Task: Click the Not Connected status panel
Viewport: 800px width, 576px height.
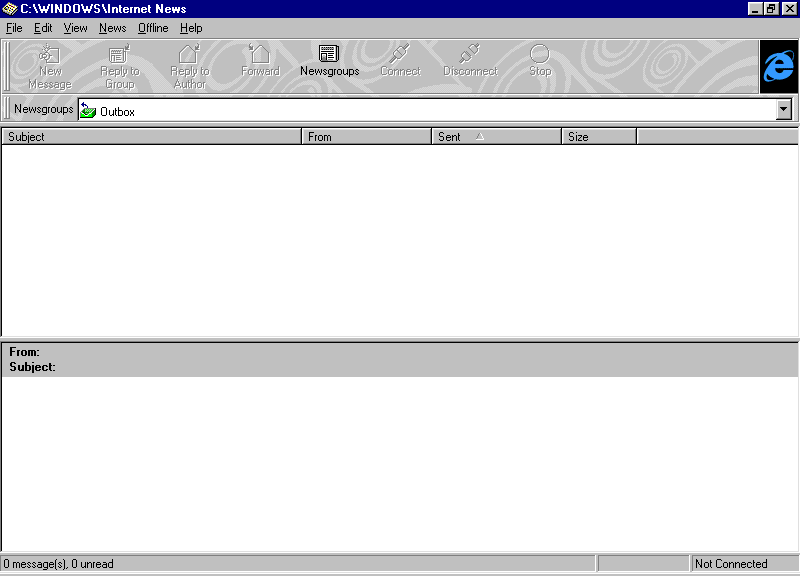Action: click(743, 564)
